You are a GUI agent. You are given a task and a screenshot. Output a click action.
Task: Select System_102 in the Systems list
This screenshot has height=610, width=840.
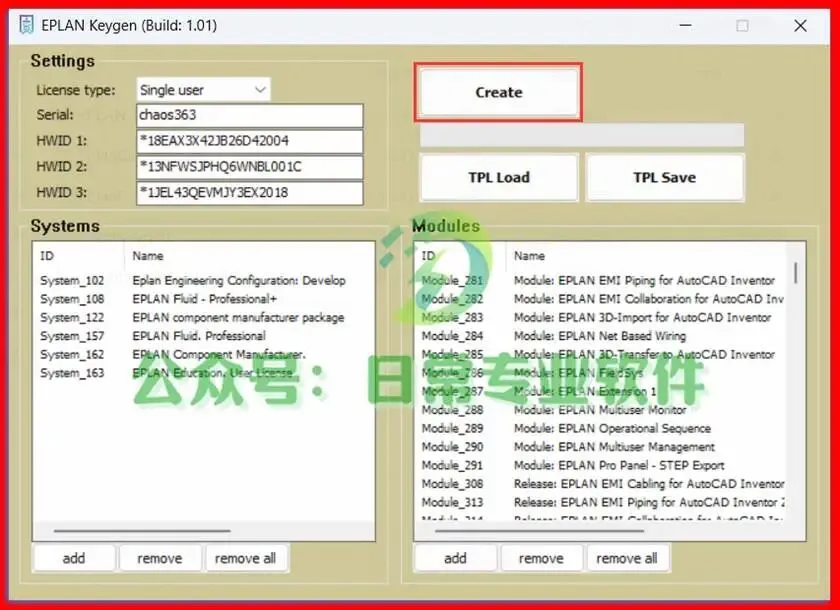[x=72, y=280]
